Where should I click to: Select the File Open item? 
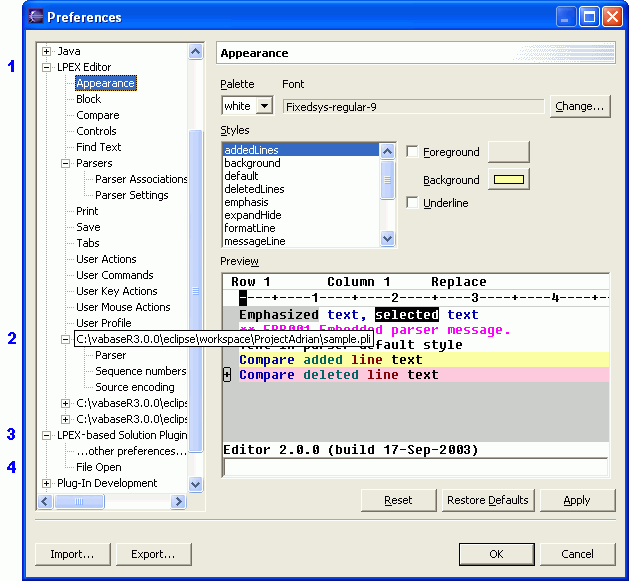pyautogui.click(x=99, y=467)
